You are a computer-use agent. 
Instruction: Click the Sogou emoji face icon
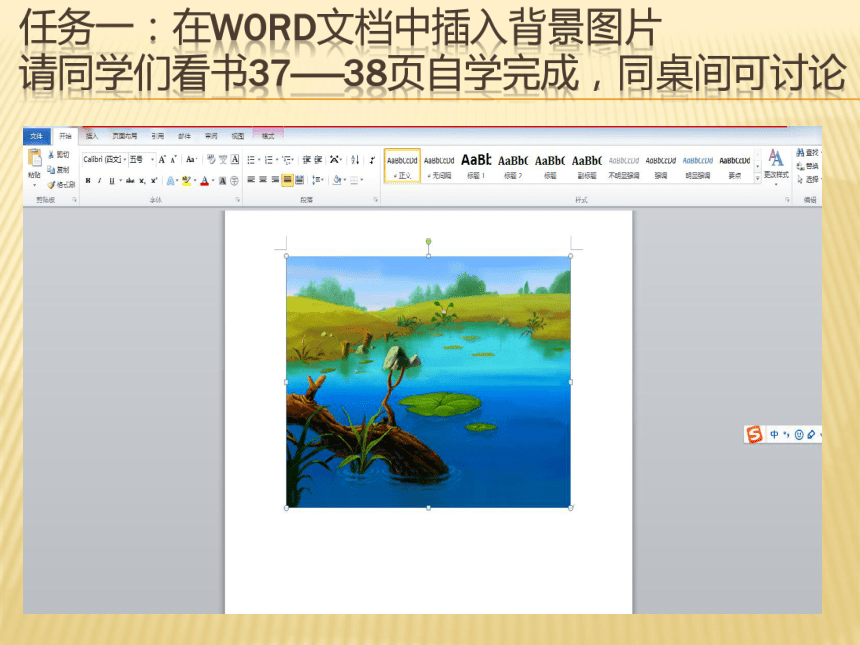799,434
